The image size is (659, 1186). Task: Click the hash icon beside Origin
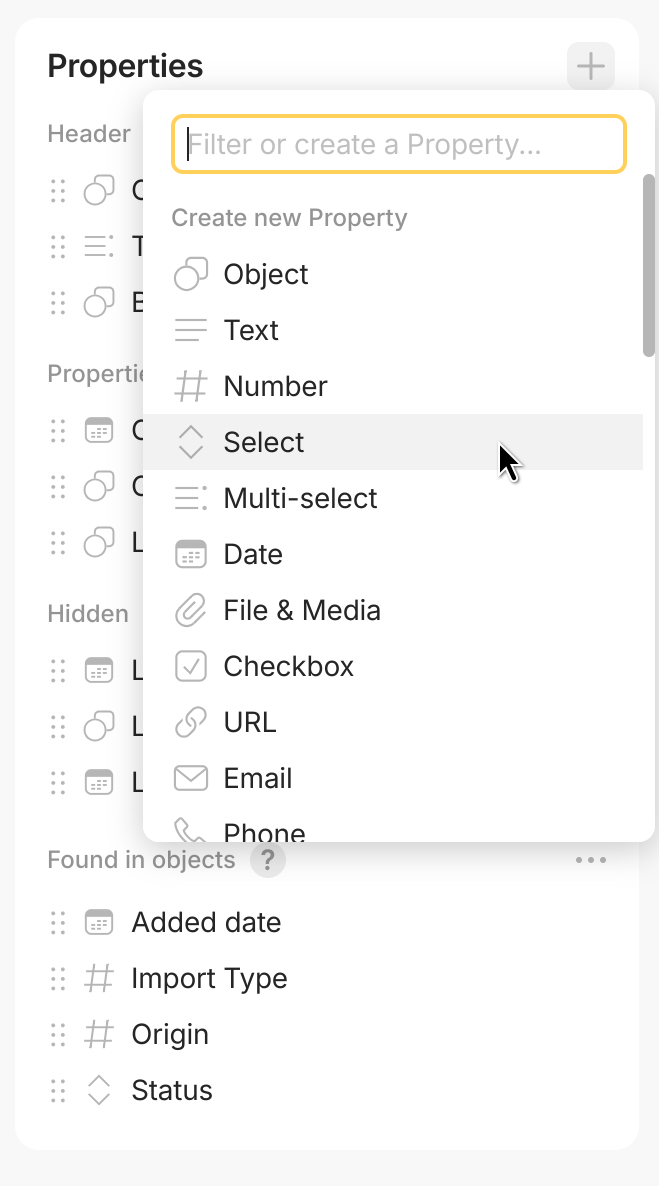tap(98, 1034)
